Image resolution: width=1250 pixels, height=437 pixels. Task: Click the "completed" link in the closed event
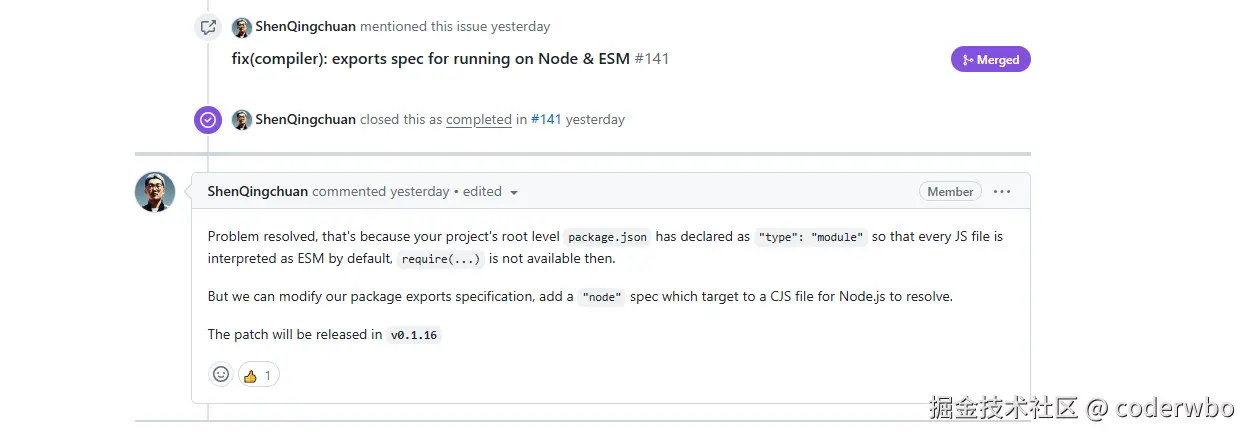(x=479, y=120)
